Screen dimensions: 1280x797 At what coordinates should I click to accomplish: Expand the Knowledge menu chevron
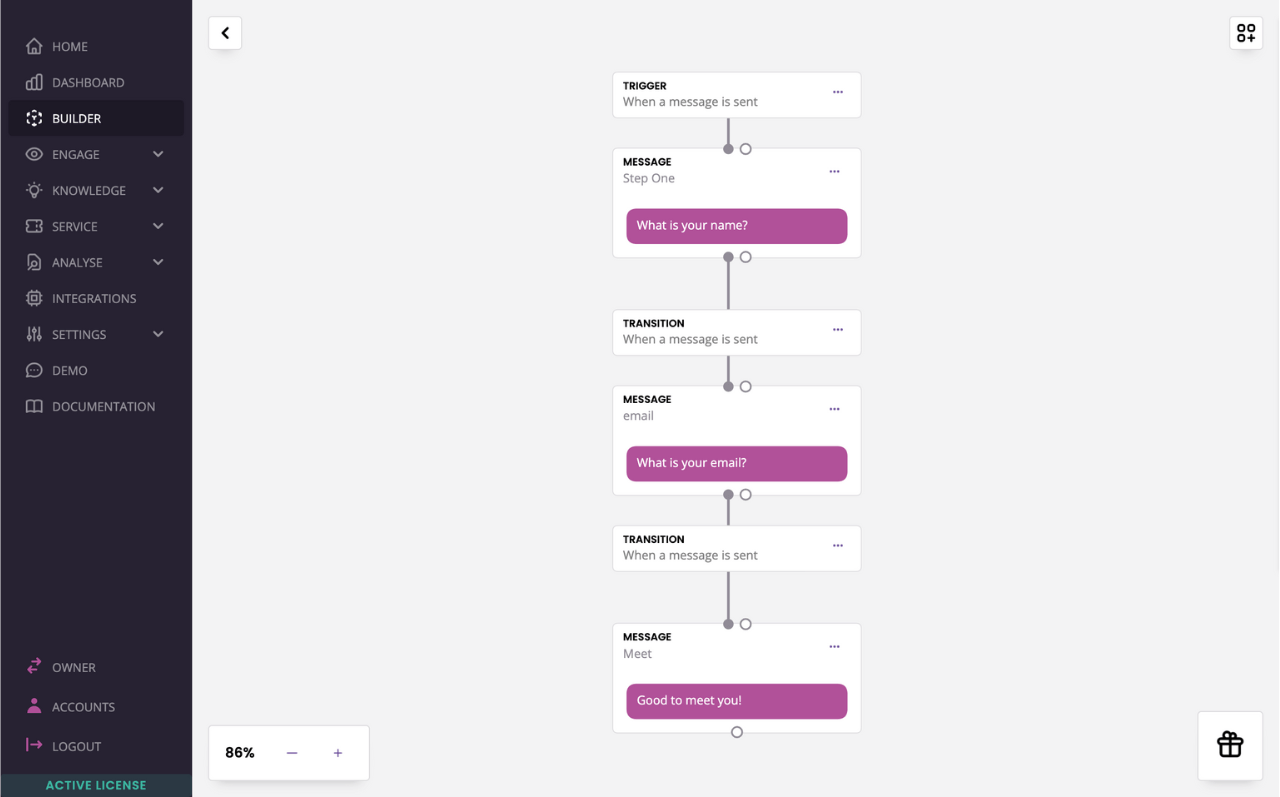click(x=158, y=190)
